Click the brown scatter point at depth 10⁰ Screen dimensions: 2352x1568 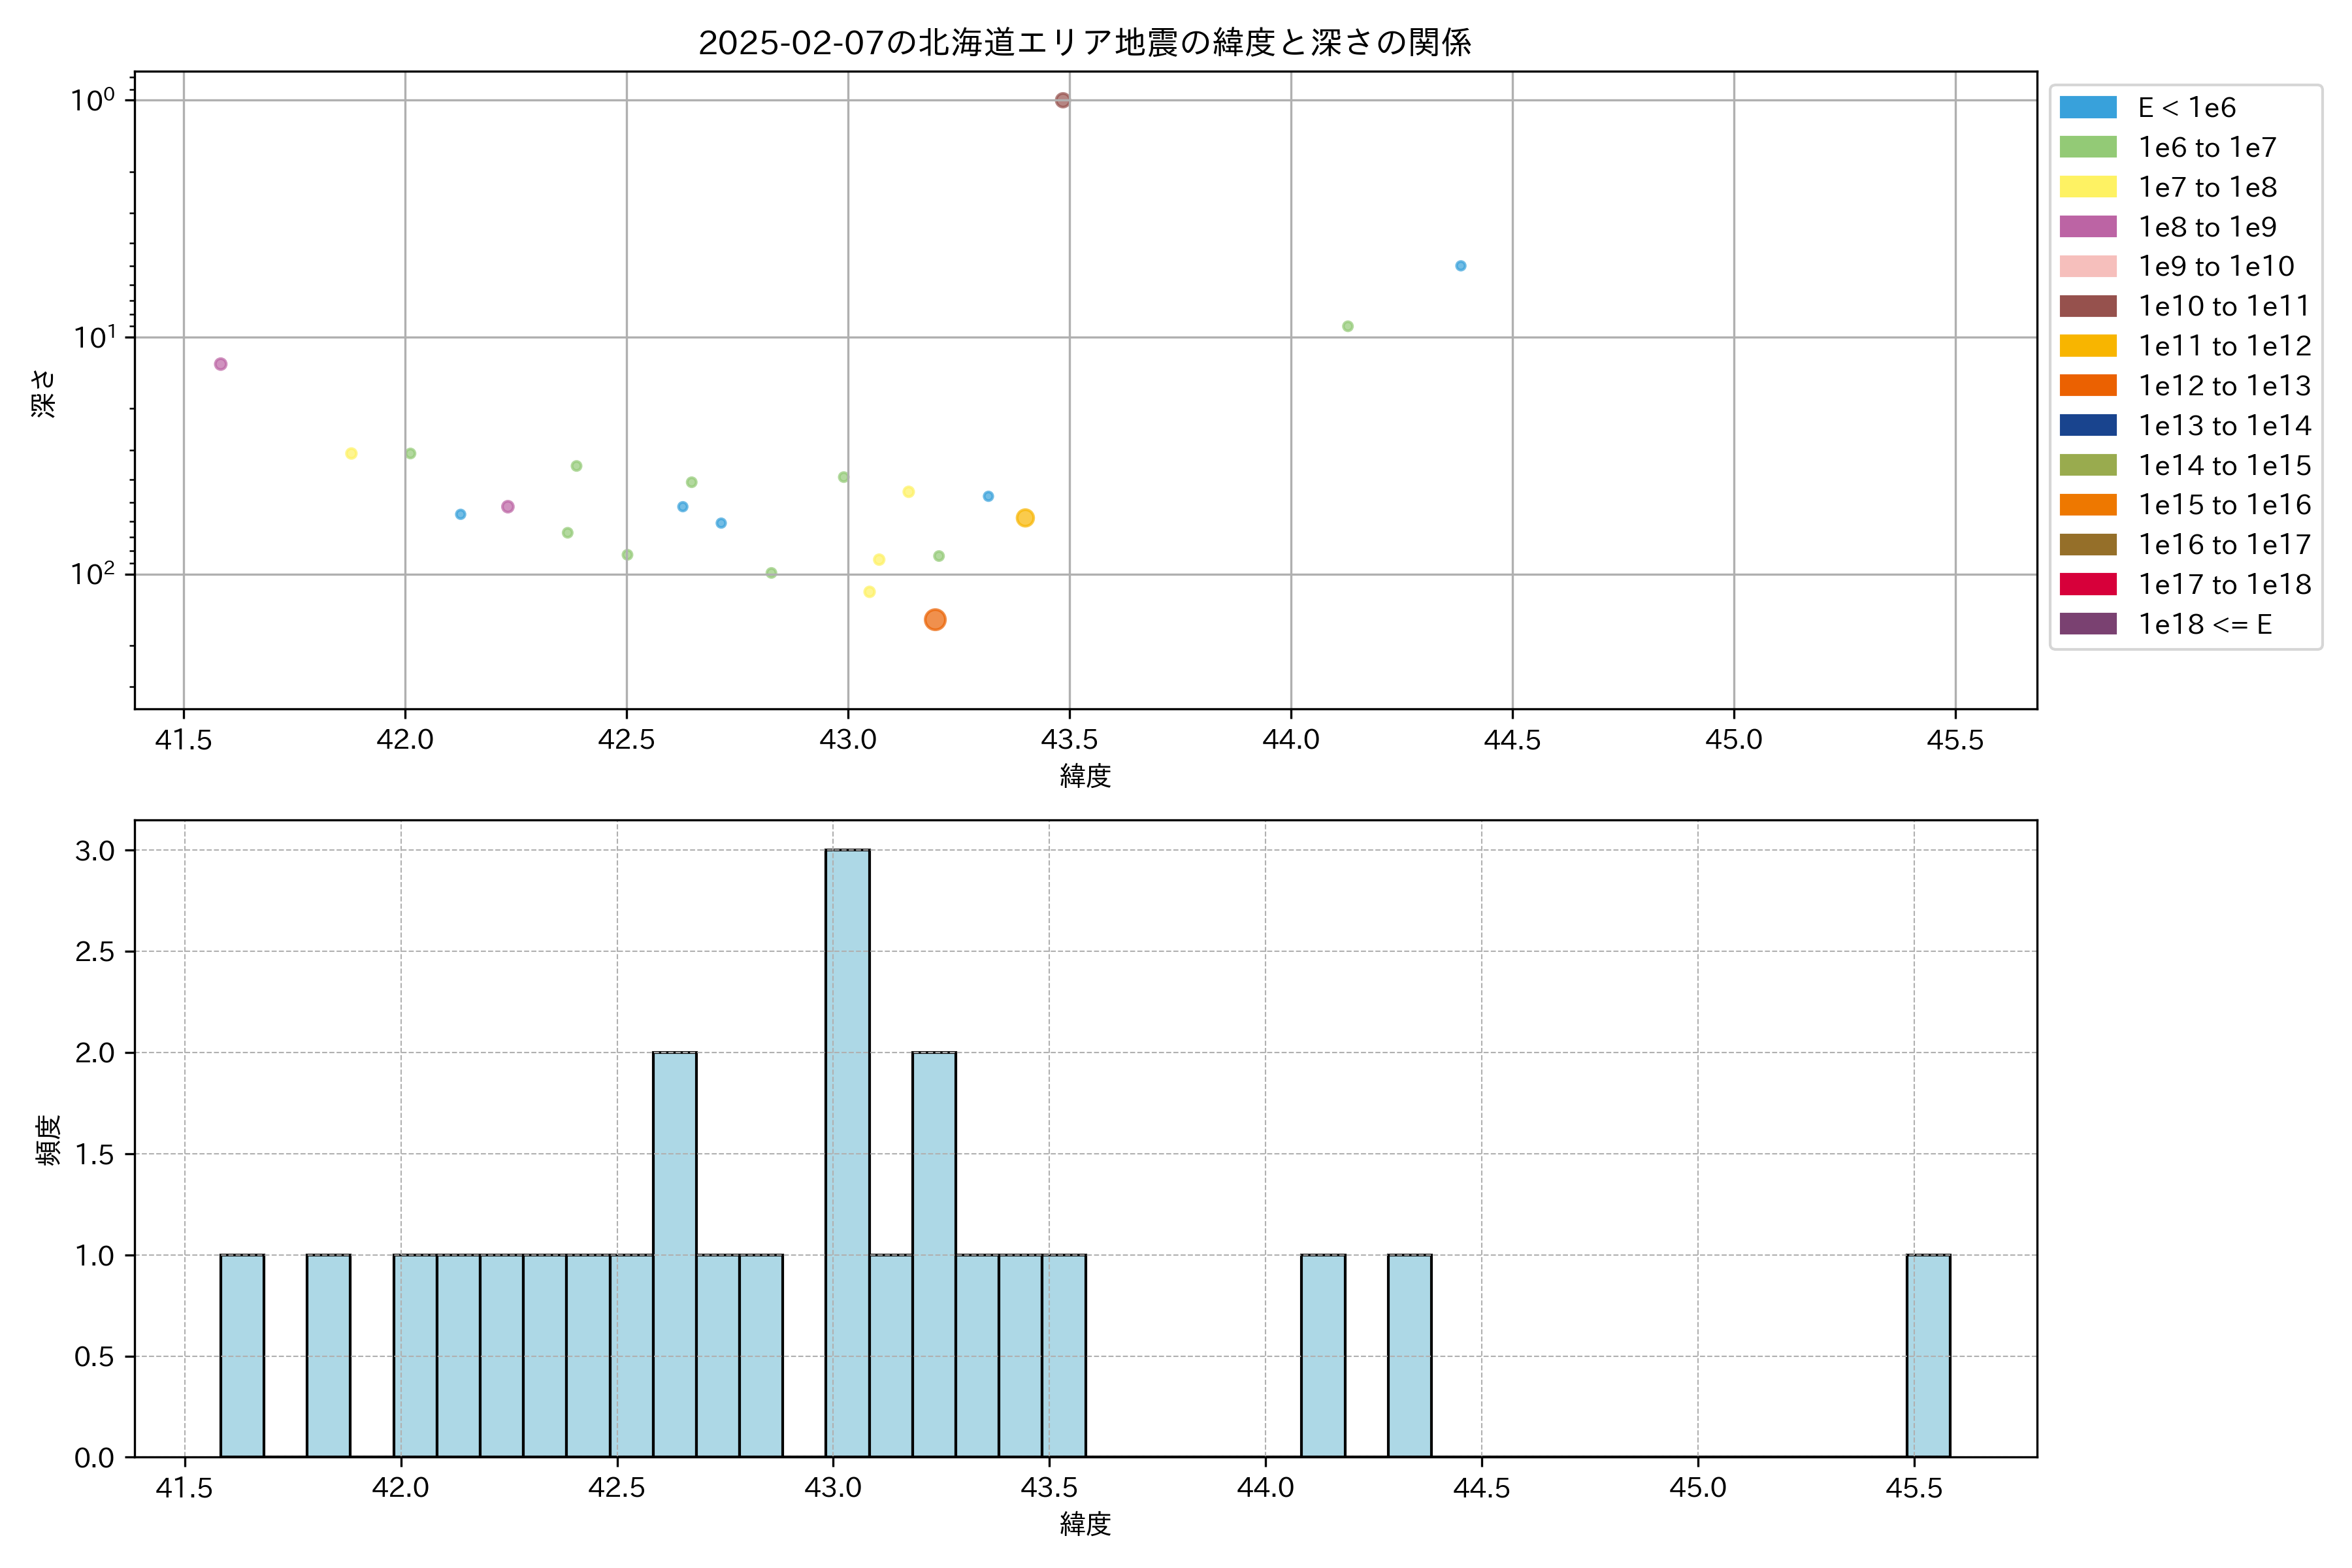click(x=1062, y=100)
